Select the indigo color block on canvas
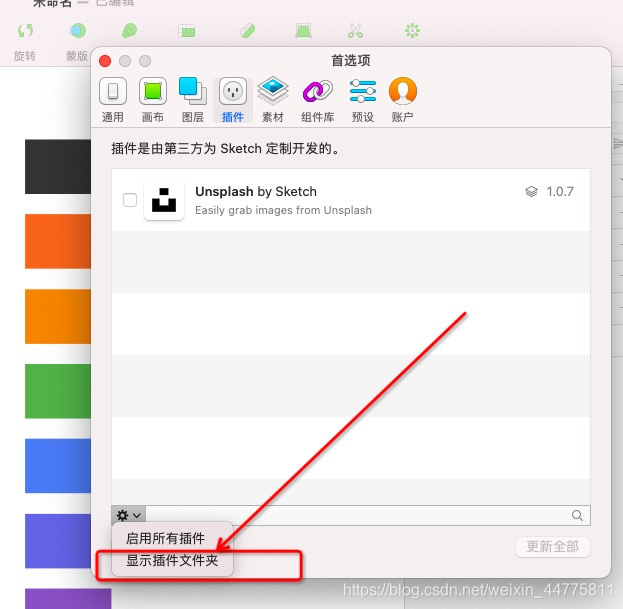This screenshot has width=623, height=609. click(x=58, y=541)
